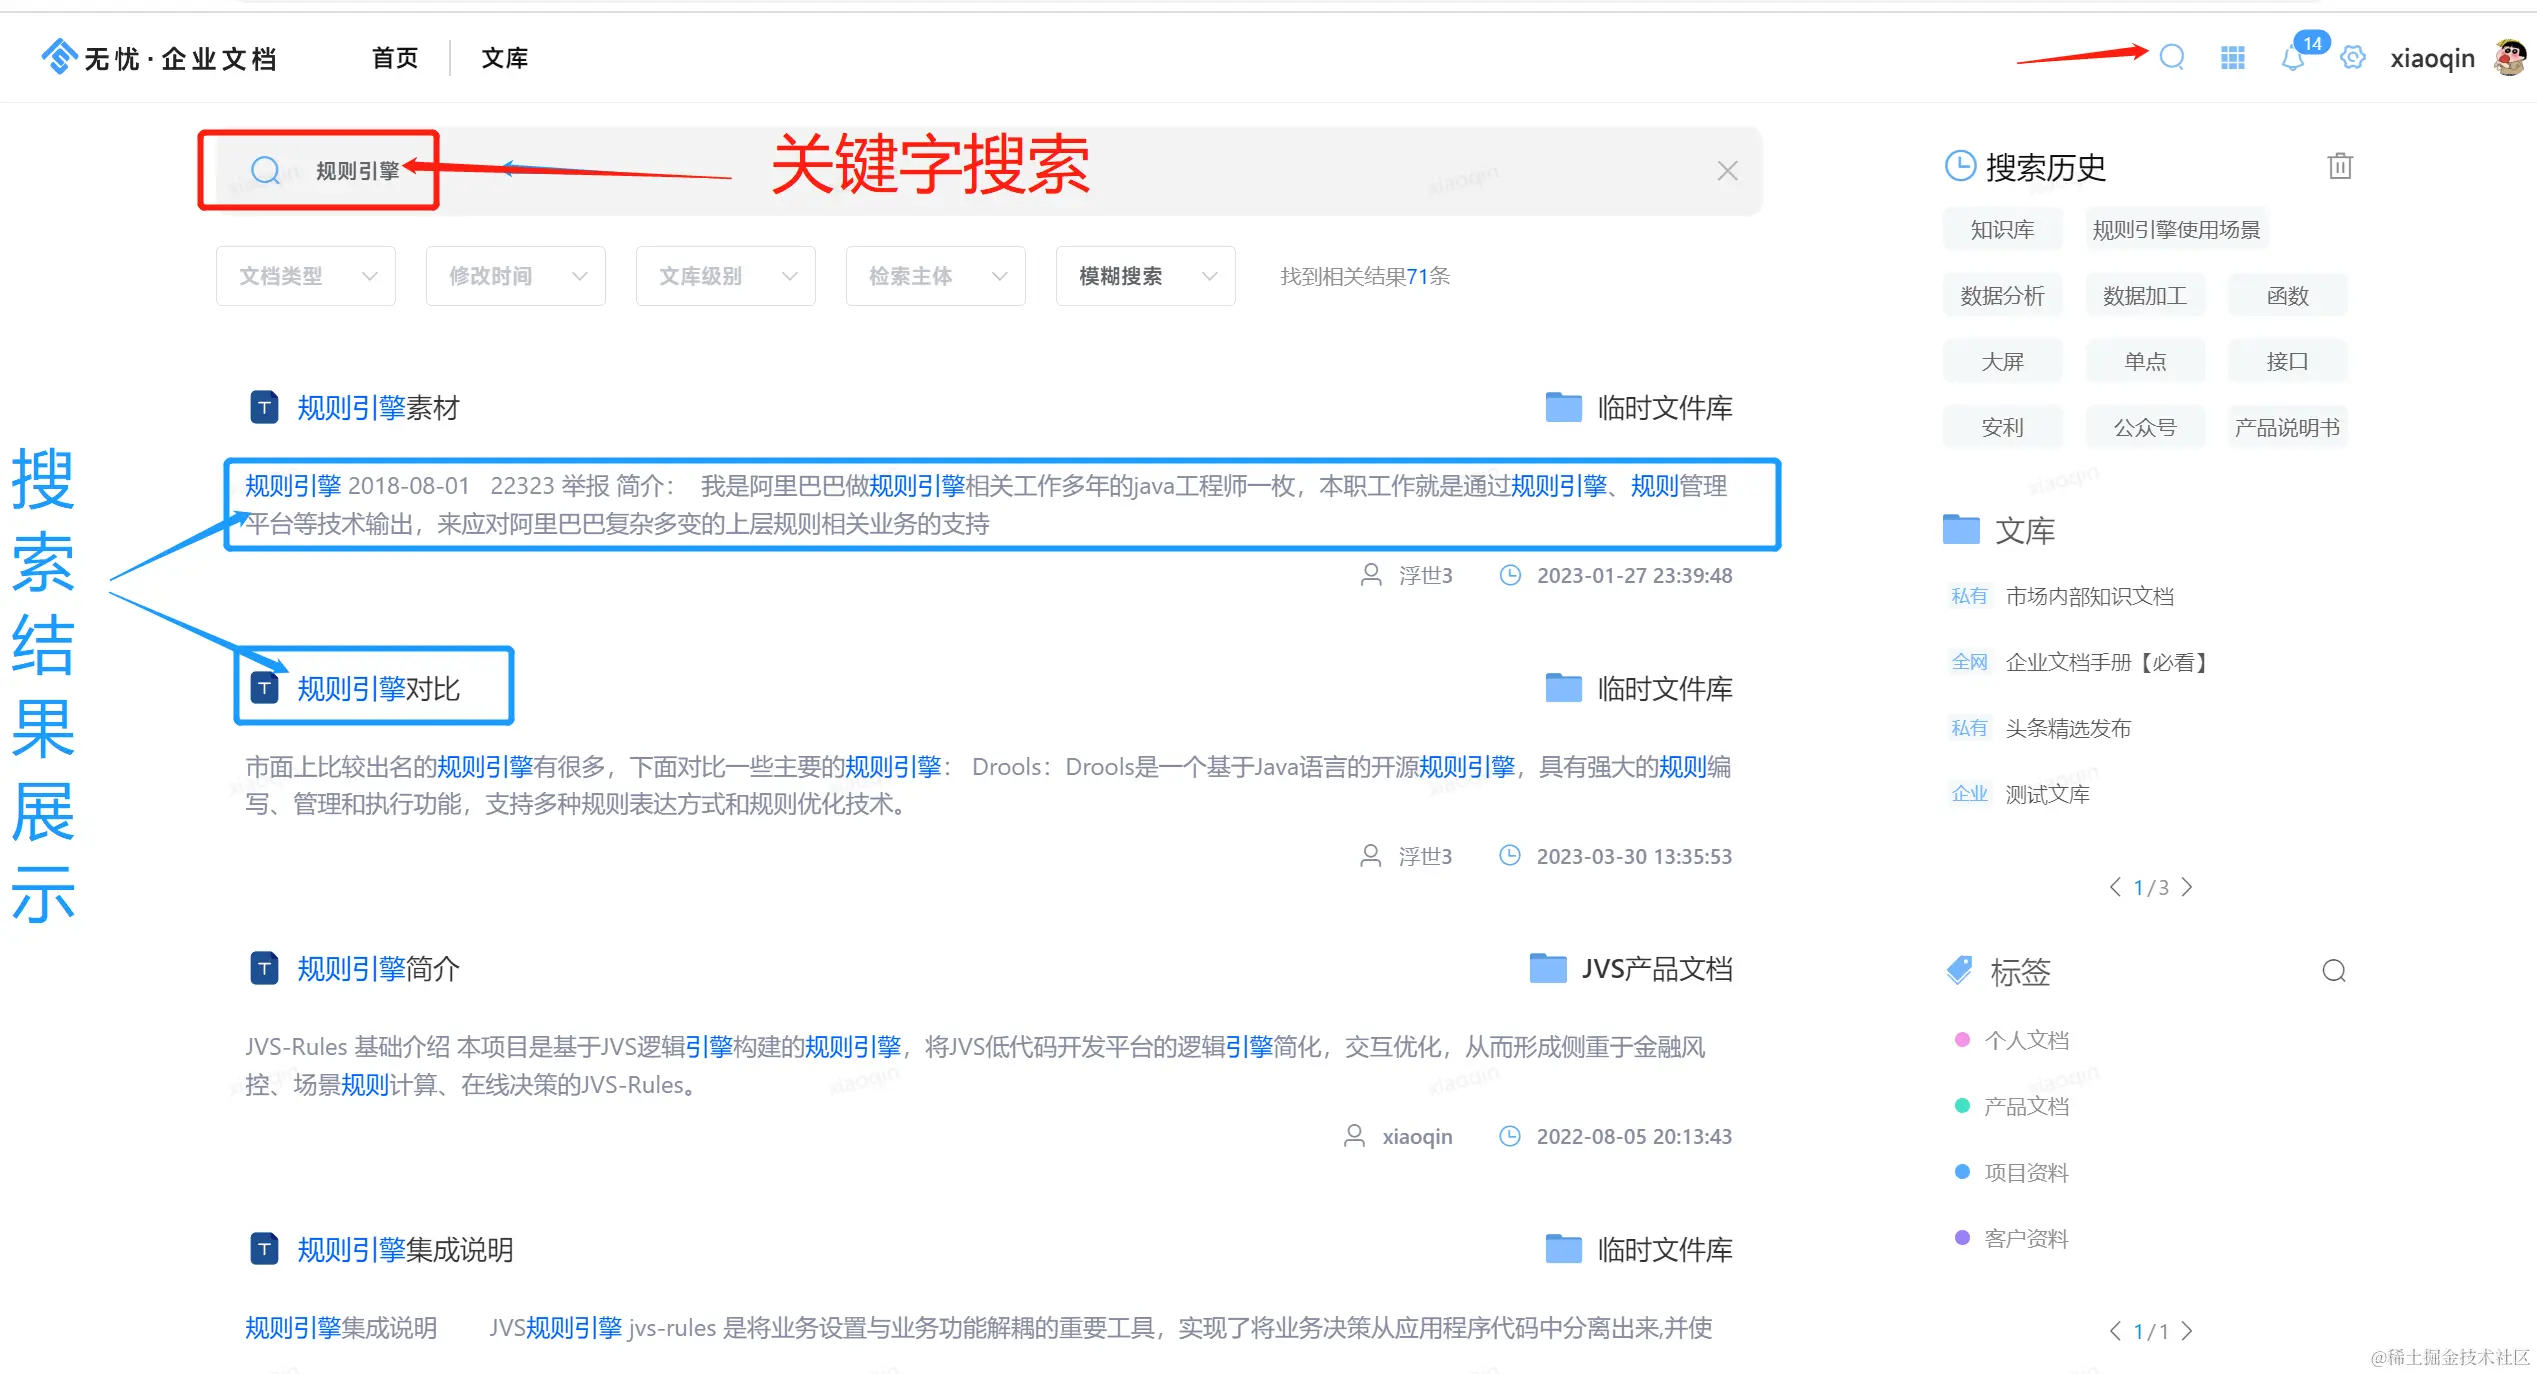Click the xiaoqin user avatar

tap(2510, 58)
